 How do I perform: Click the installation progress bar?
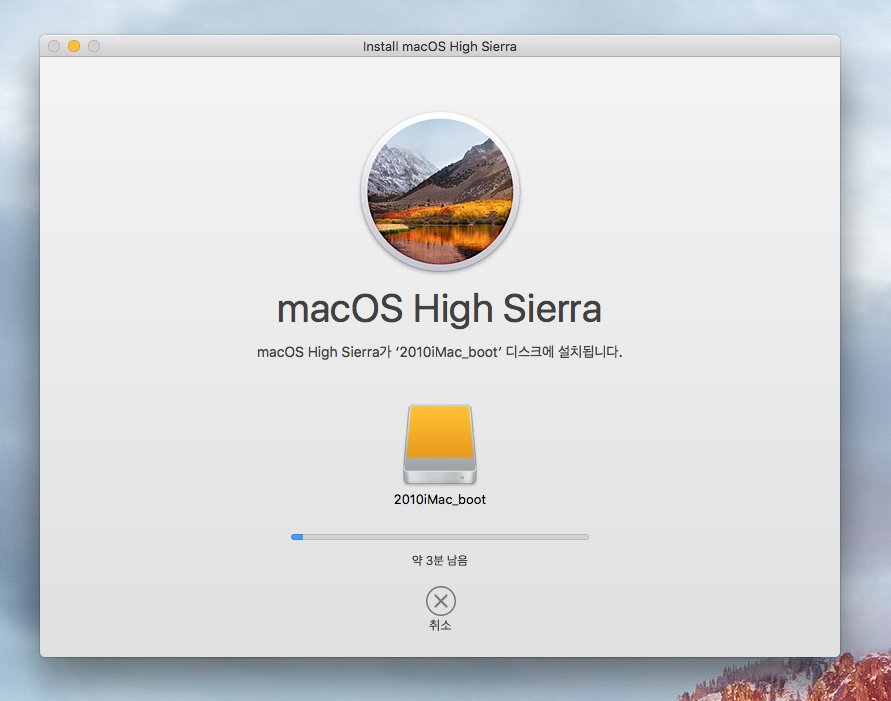[x=440, y=537]
